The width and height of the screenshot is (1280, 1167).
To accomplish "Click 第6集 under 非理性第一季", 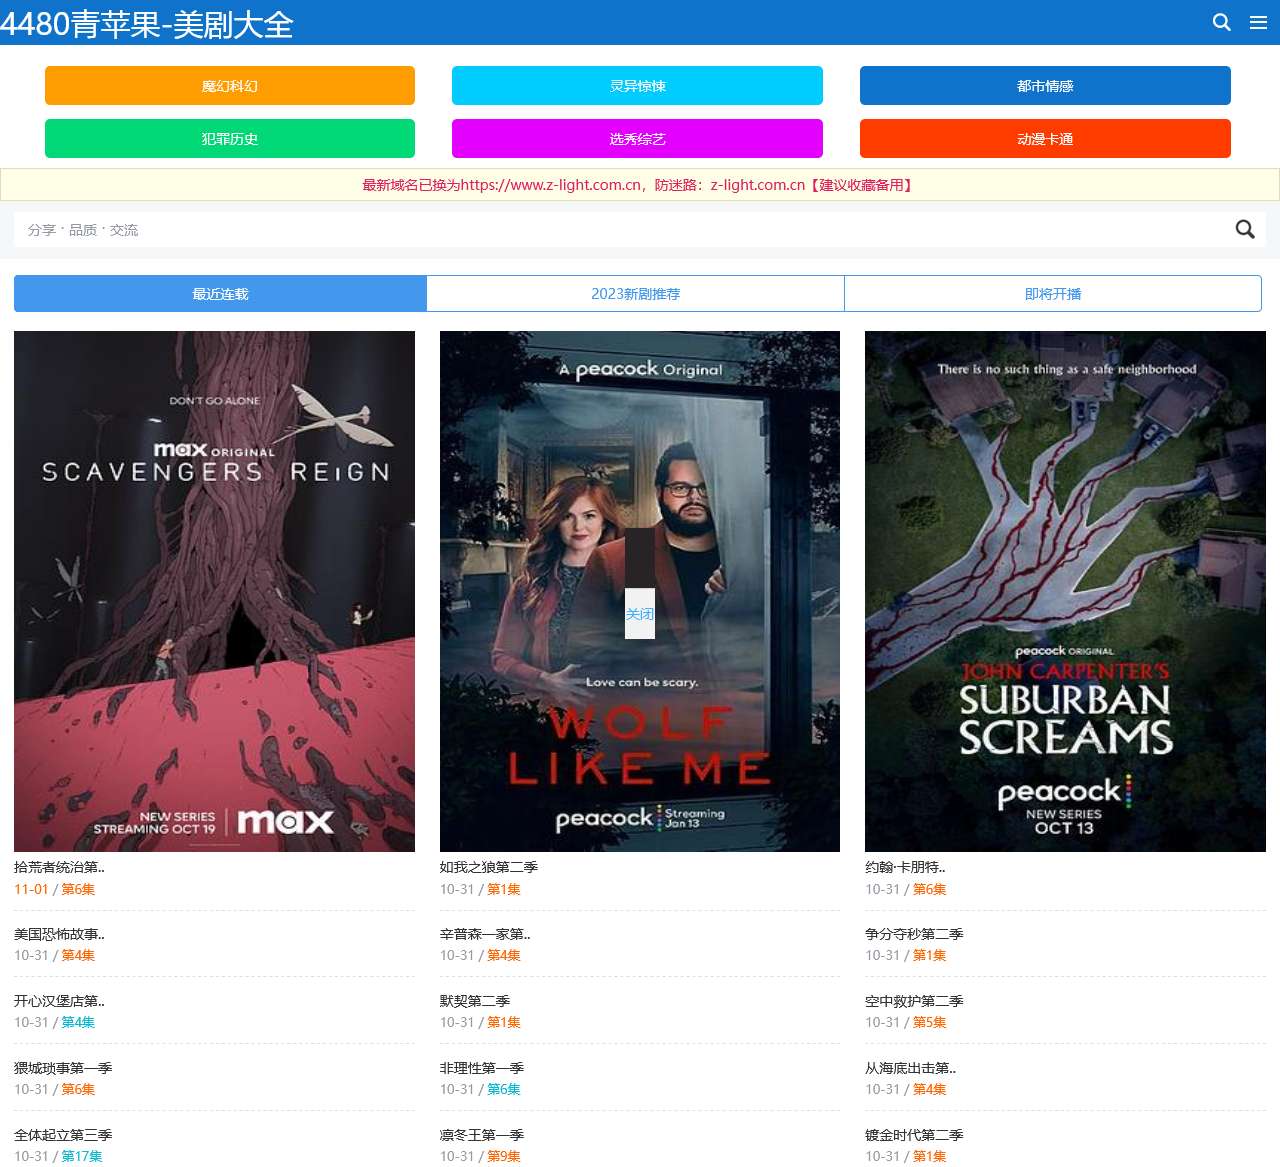I will tap(504, 1089).
